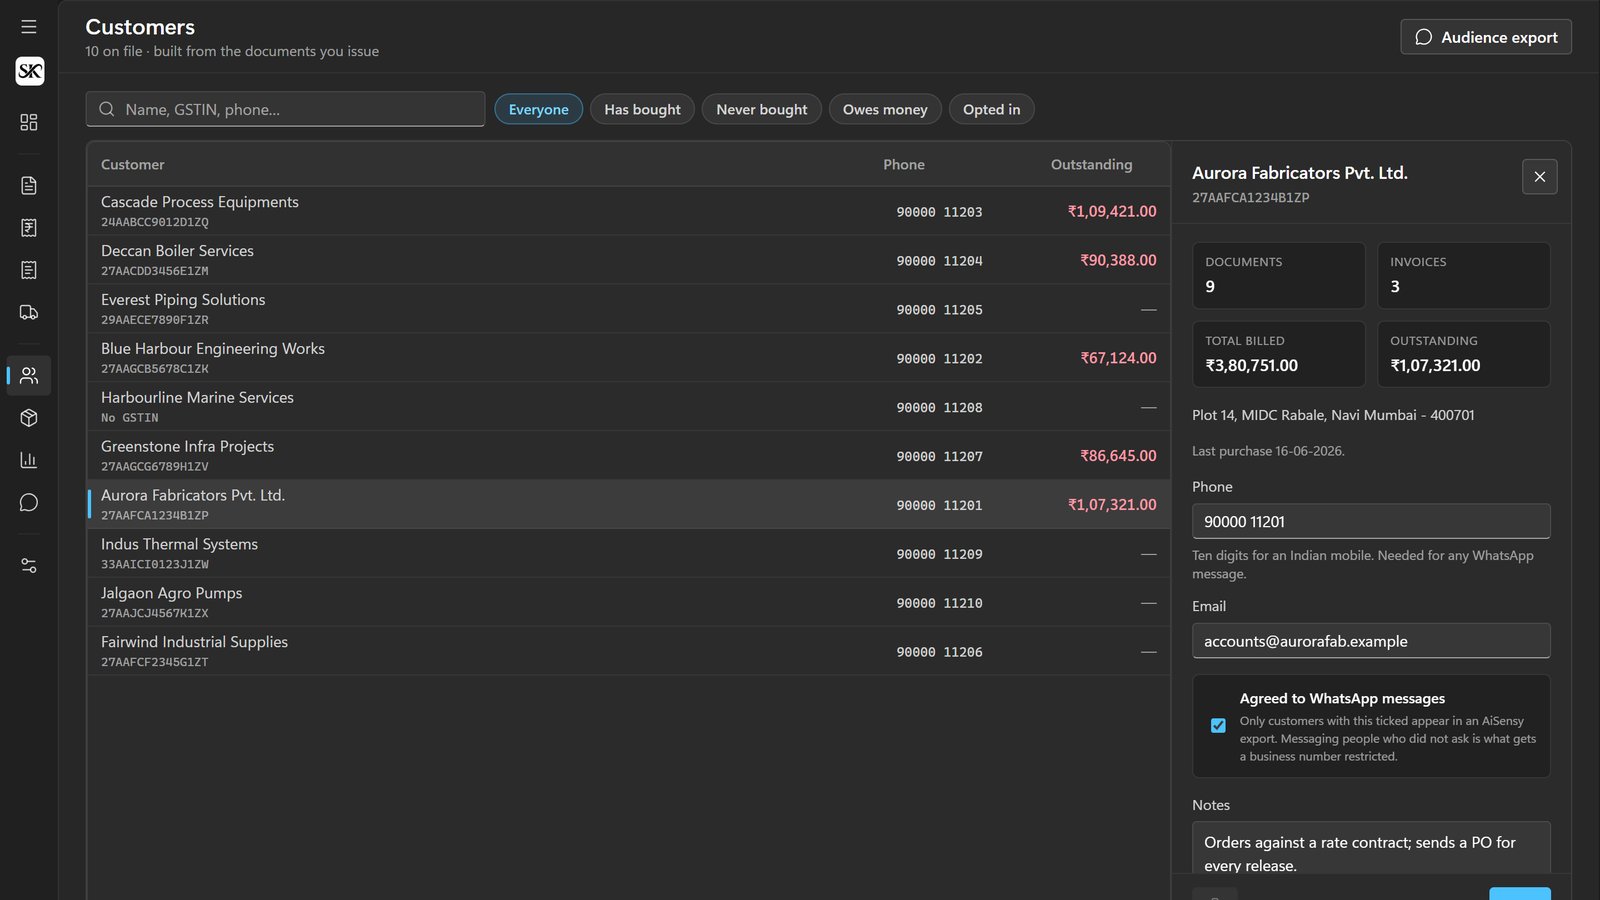Open the hamburger menu at top of sidebar

[x=29, y=27]
